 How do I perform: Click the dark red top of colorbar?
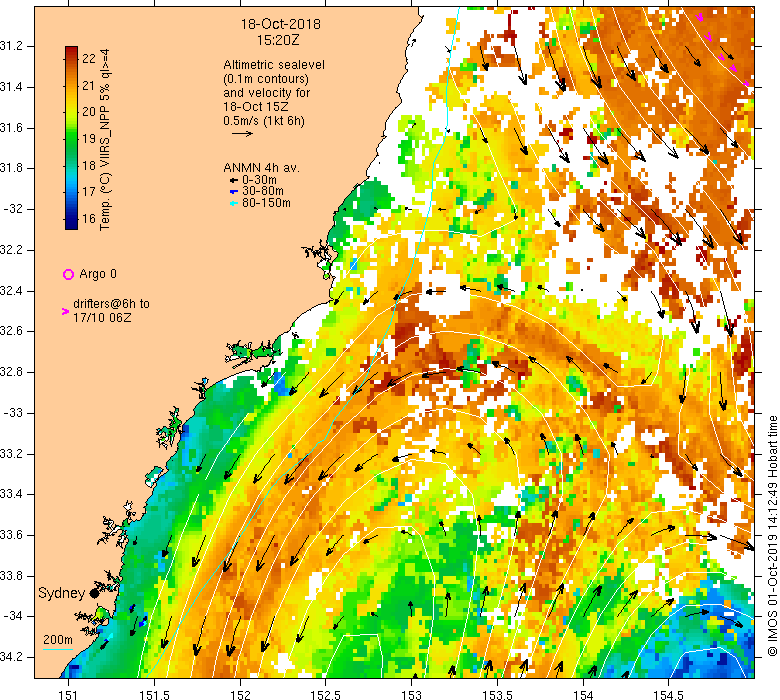click(x=71, y=50)
